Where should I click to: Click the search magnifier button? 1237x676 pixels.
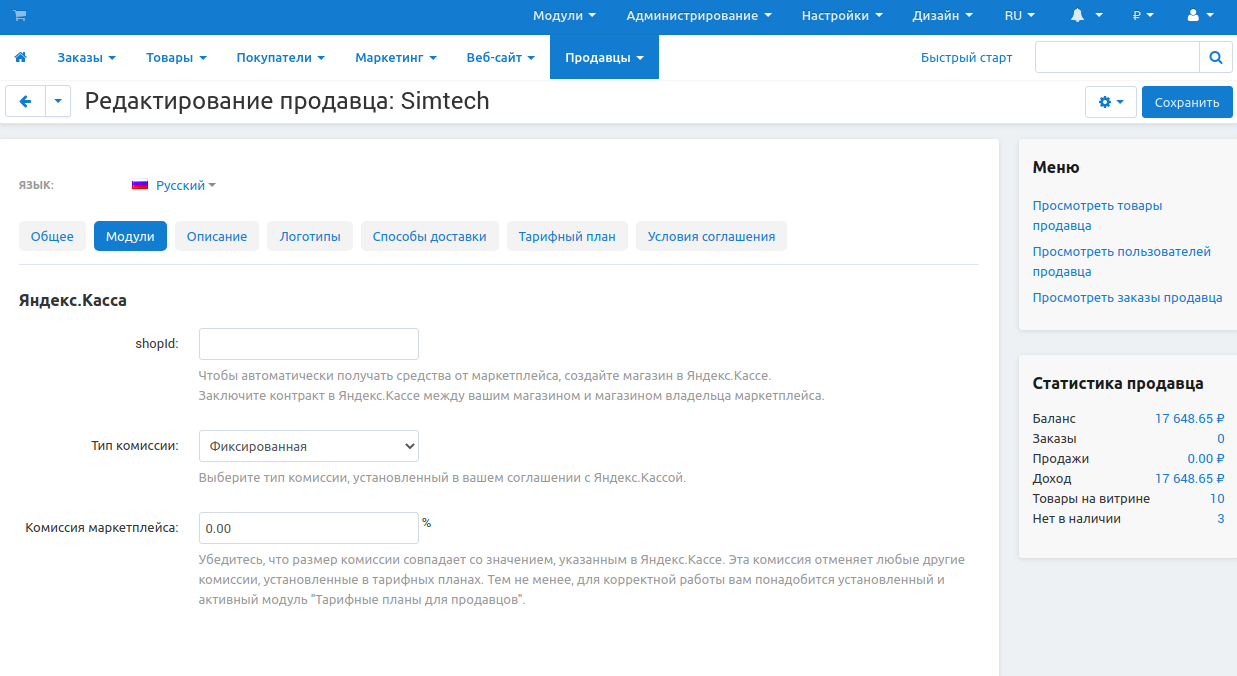pyautogui.click(x=1216, y=58)
